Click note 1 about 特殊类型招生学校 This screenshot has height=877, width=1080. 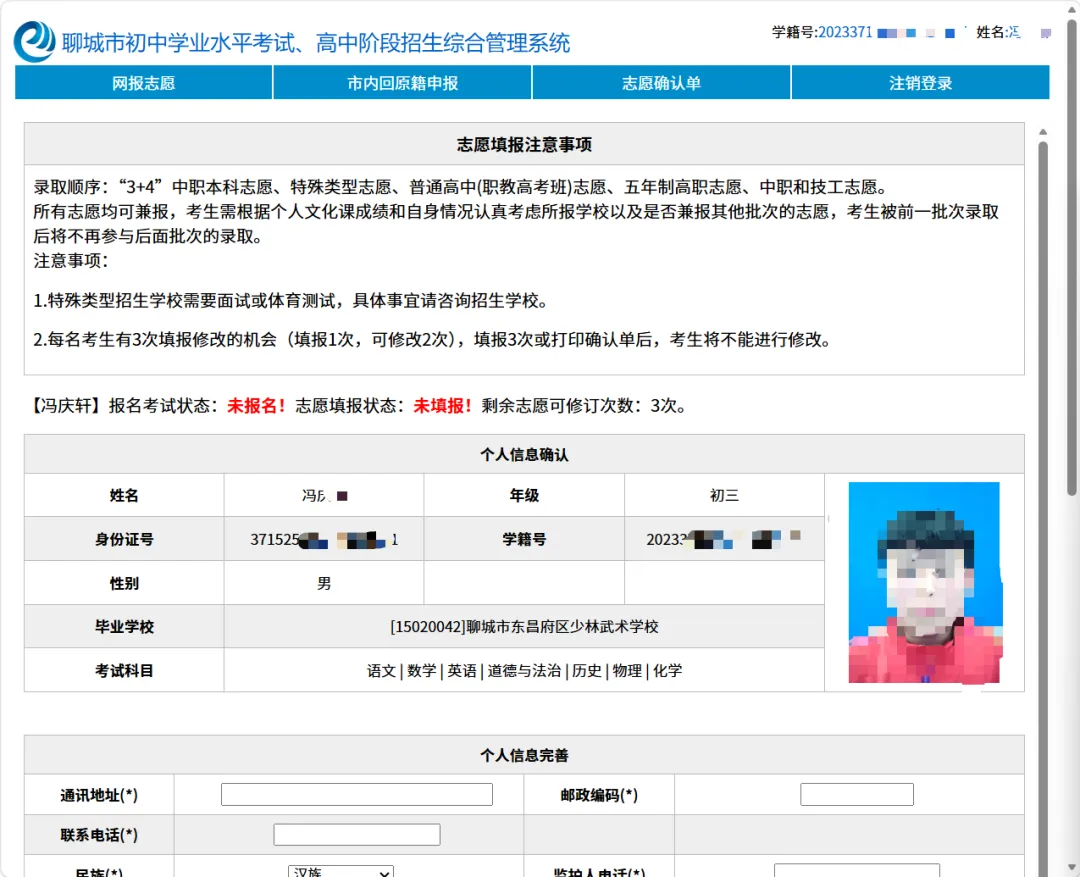(291, 301)
